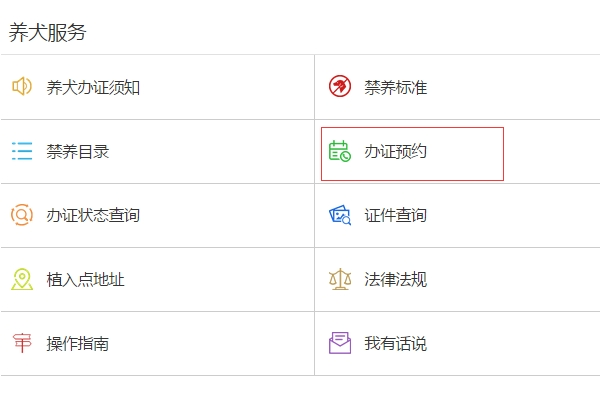Open the 操作指南 user guide
The width and height of the screenshot is (600, 400).
click(78, 343)
